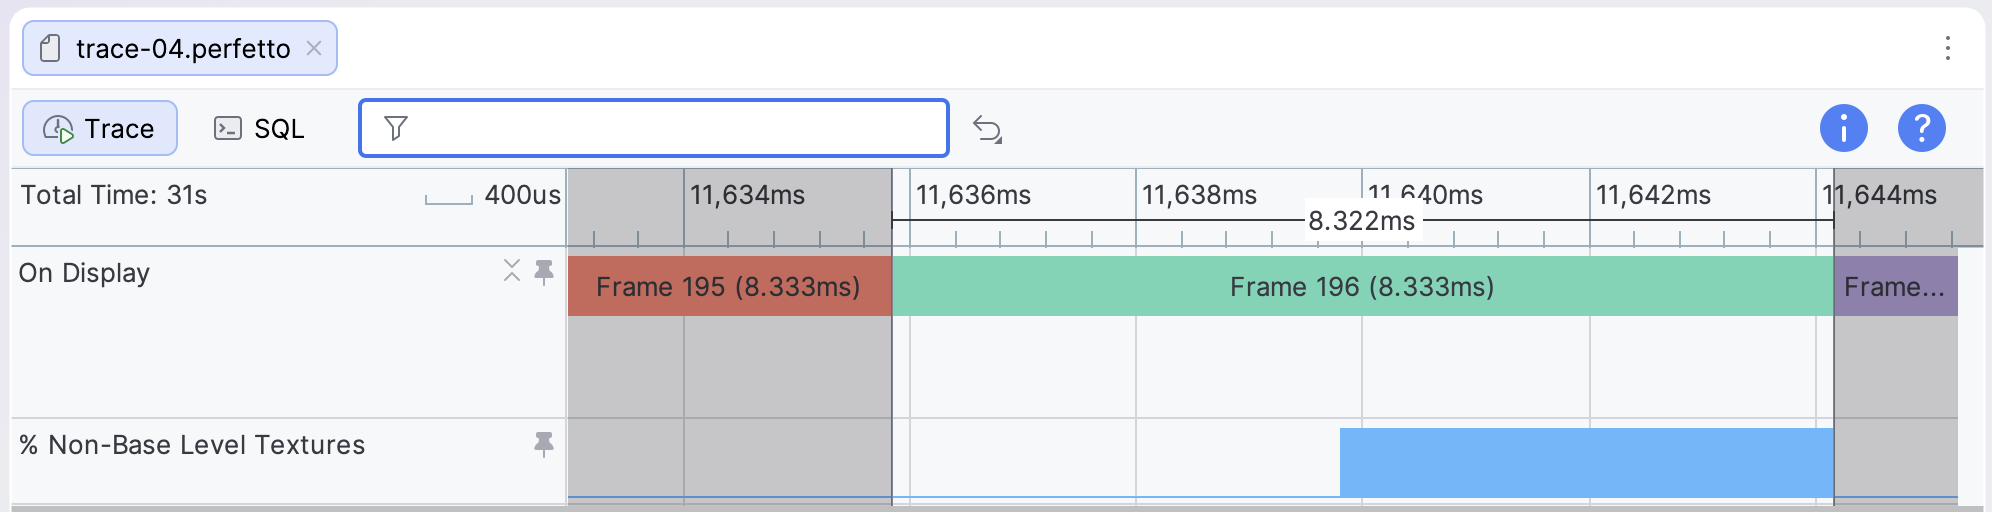Toggle the pin on the % Non-Base Level Textures track
This screenshot has height=512, width=1992.
(544, 444)
